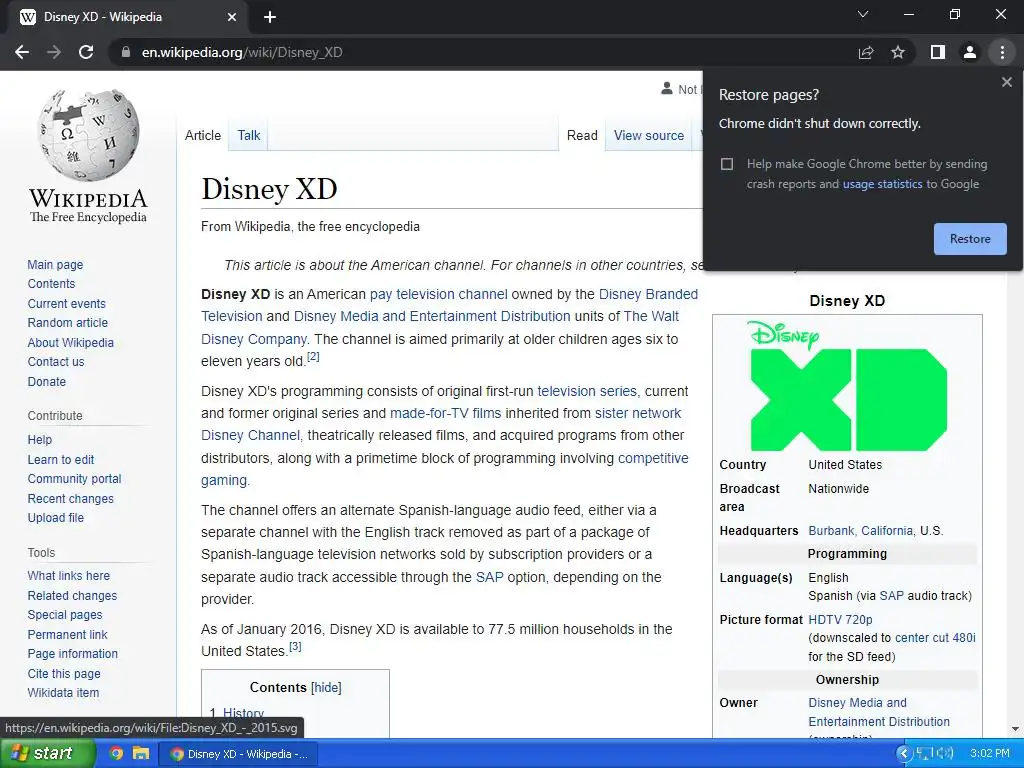Open the Chrome profile avatar icon
Image resolution: width=1024 pixels, height=768 pixels.
pos(970,52)
